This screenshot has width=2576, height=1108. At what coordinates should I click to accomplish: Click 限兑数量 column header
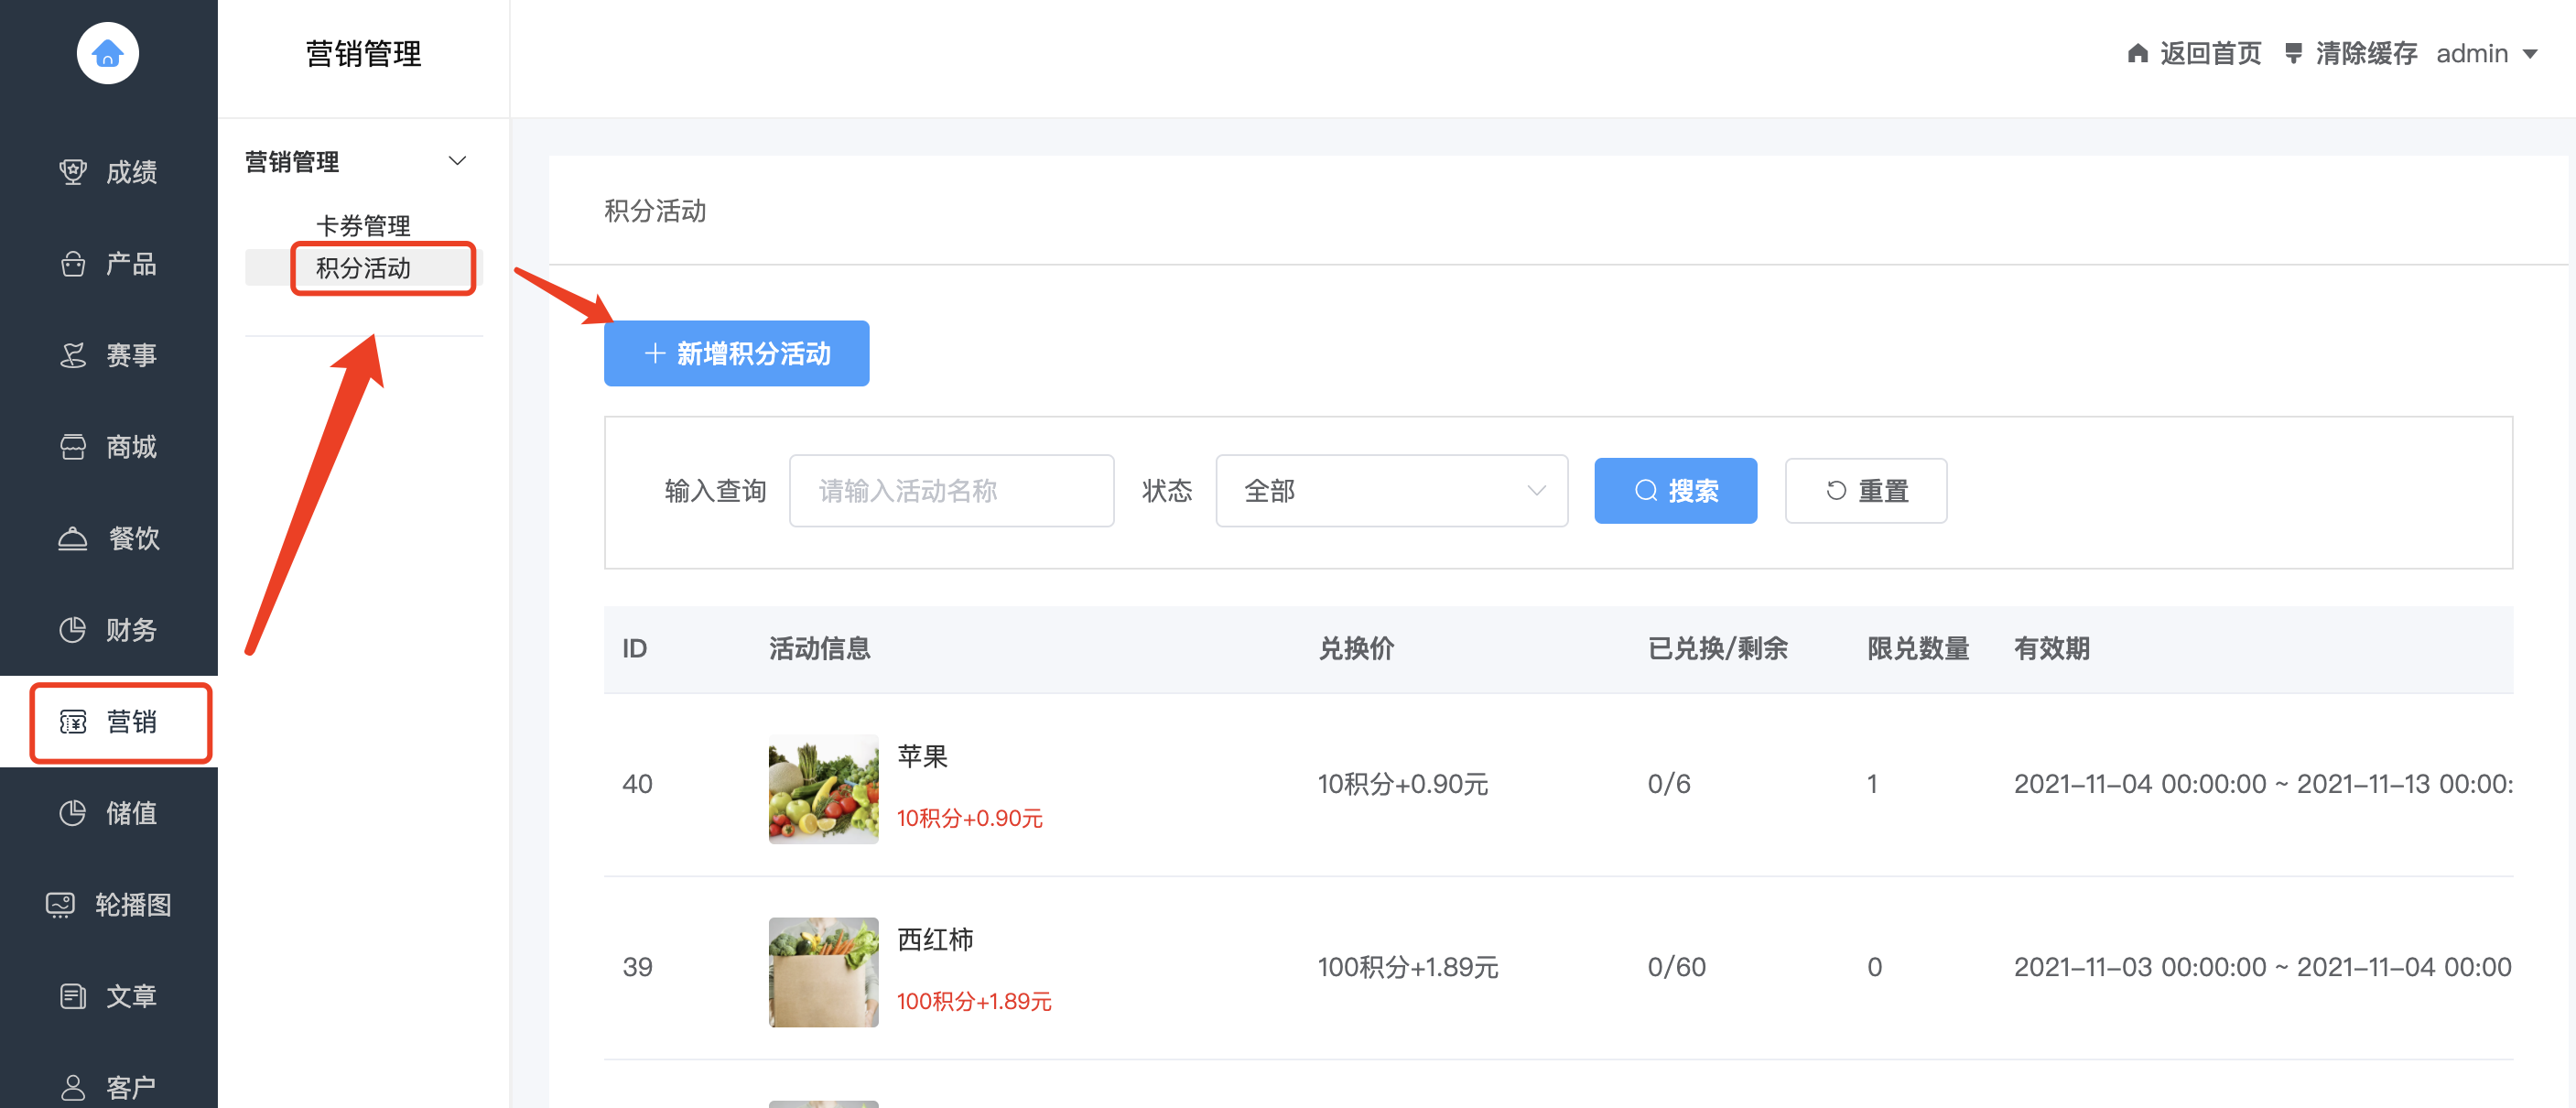(x=1917, y=649)
